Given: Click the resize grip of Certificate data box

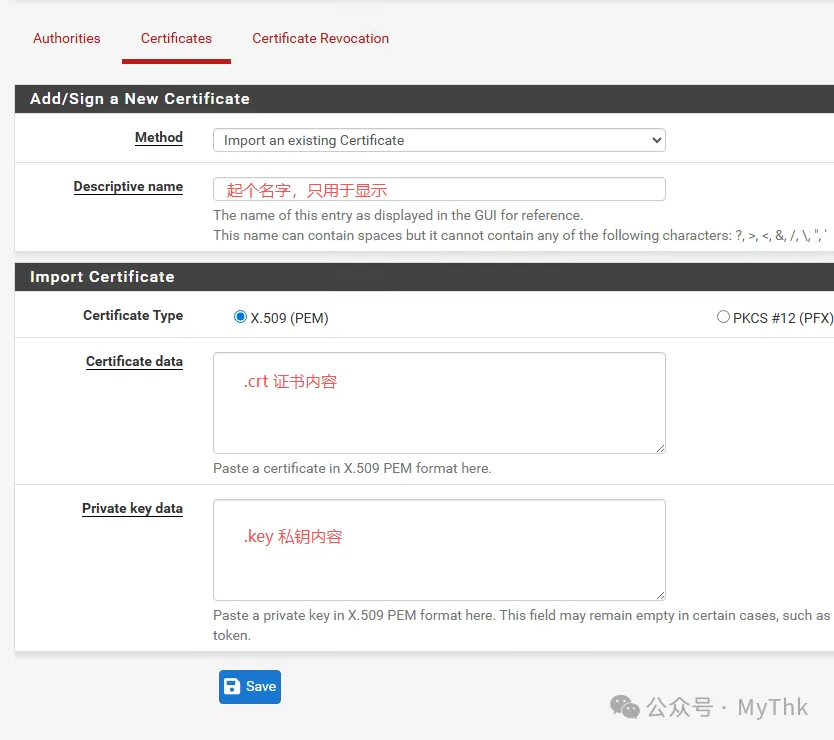Looking at the screenshot, I should (660, 448).
